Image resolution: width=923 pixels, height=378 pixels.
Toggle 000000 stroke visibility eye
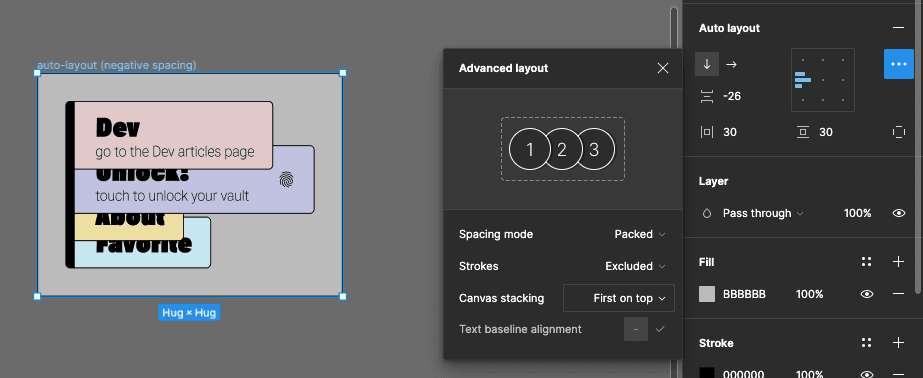(x=866, y=374)
